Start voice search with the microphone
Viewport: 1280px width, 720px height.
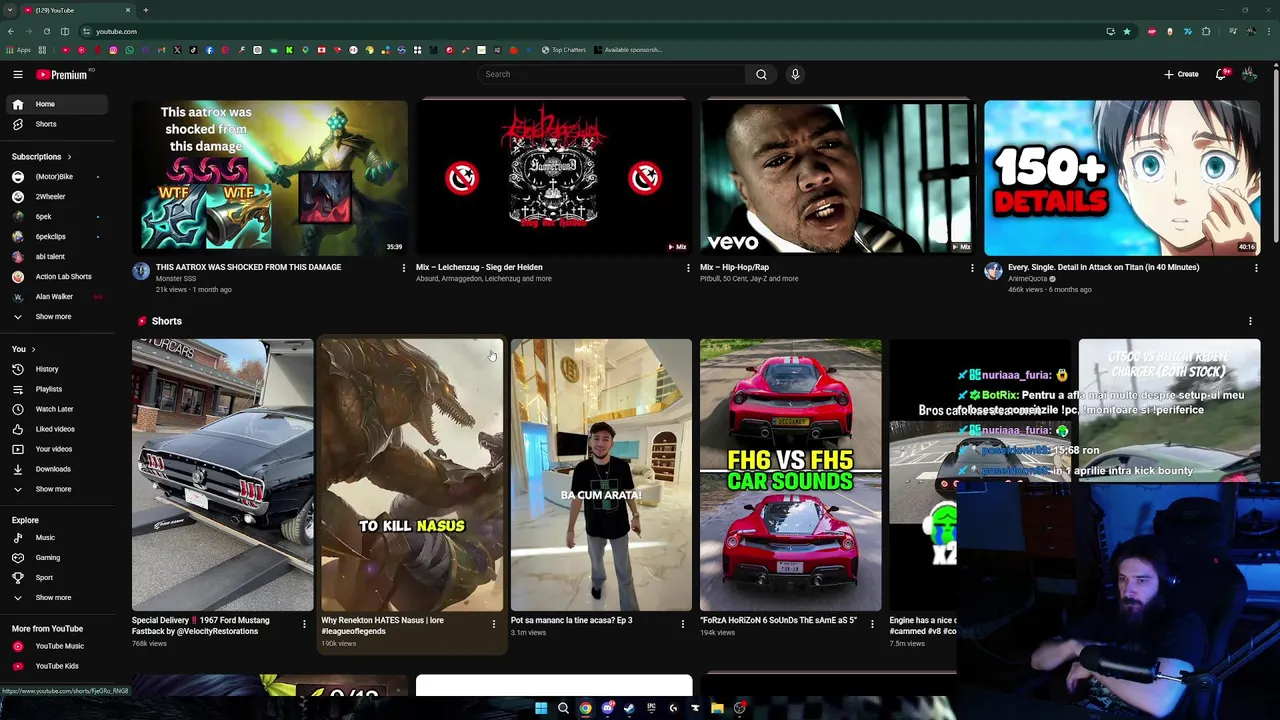(x=795, y=74)
